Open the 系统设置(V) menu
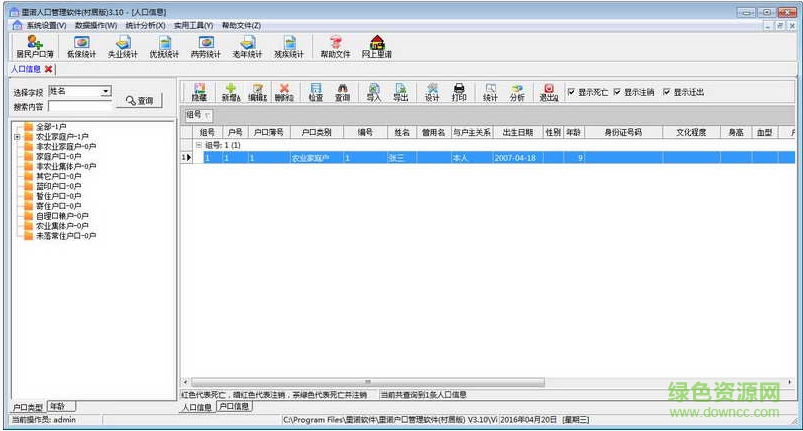 point(47,25)
